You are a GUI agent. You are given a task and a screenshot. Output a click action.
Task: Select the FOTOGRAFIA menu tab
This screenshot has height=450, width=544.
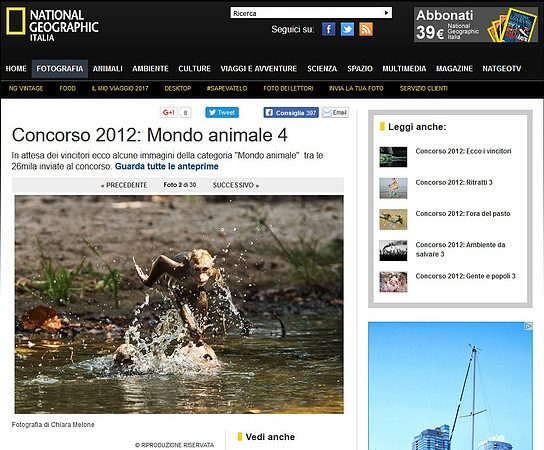coord(60,69)
